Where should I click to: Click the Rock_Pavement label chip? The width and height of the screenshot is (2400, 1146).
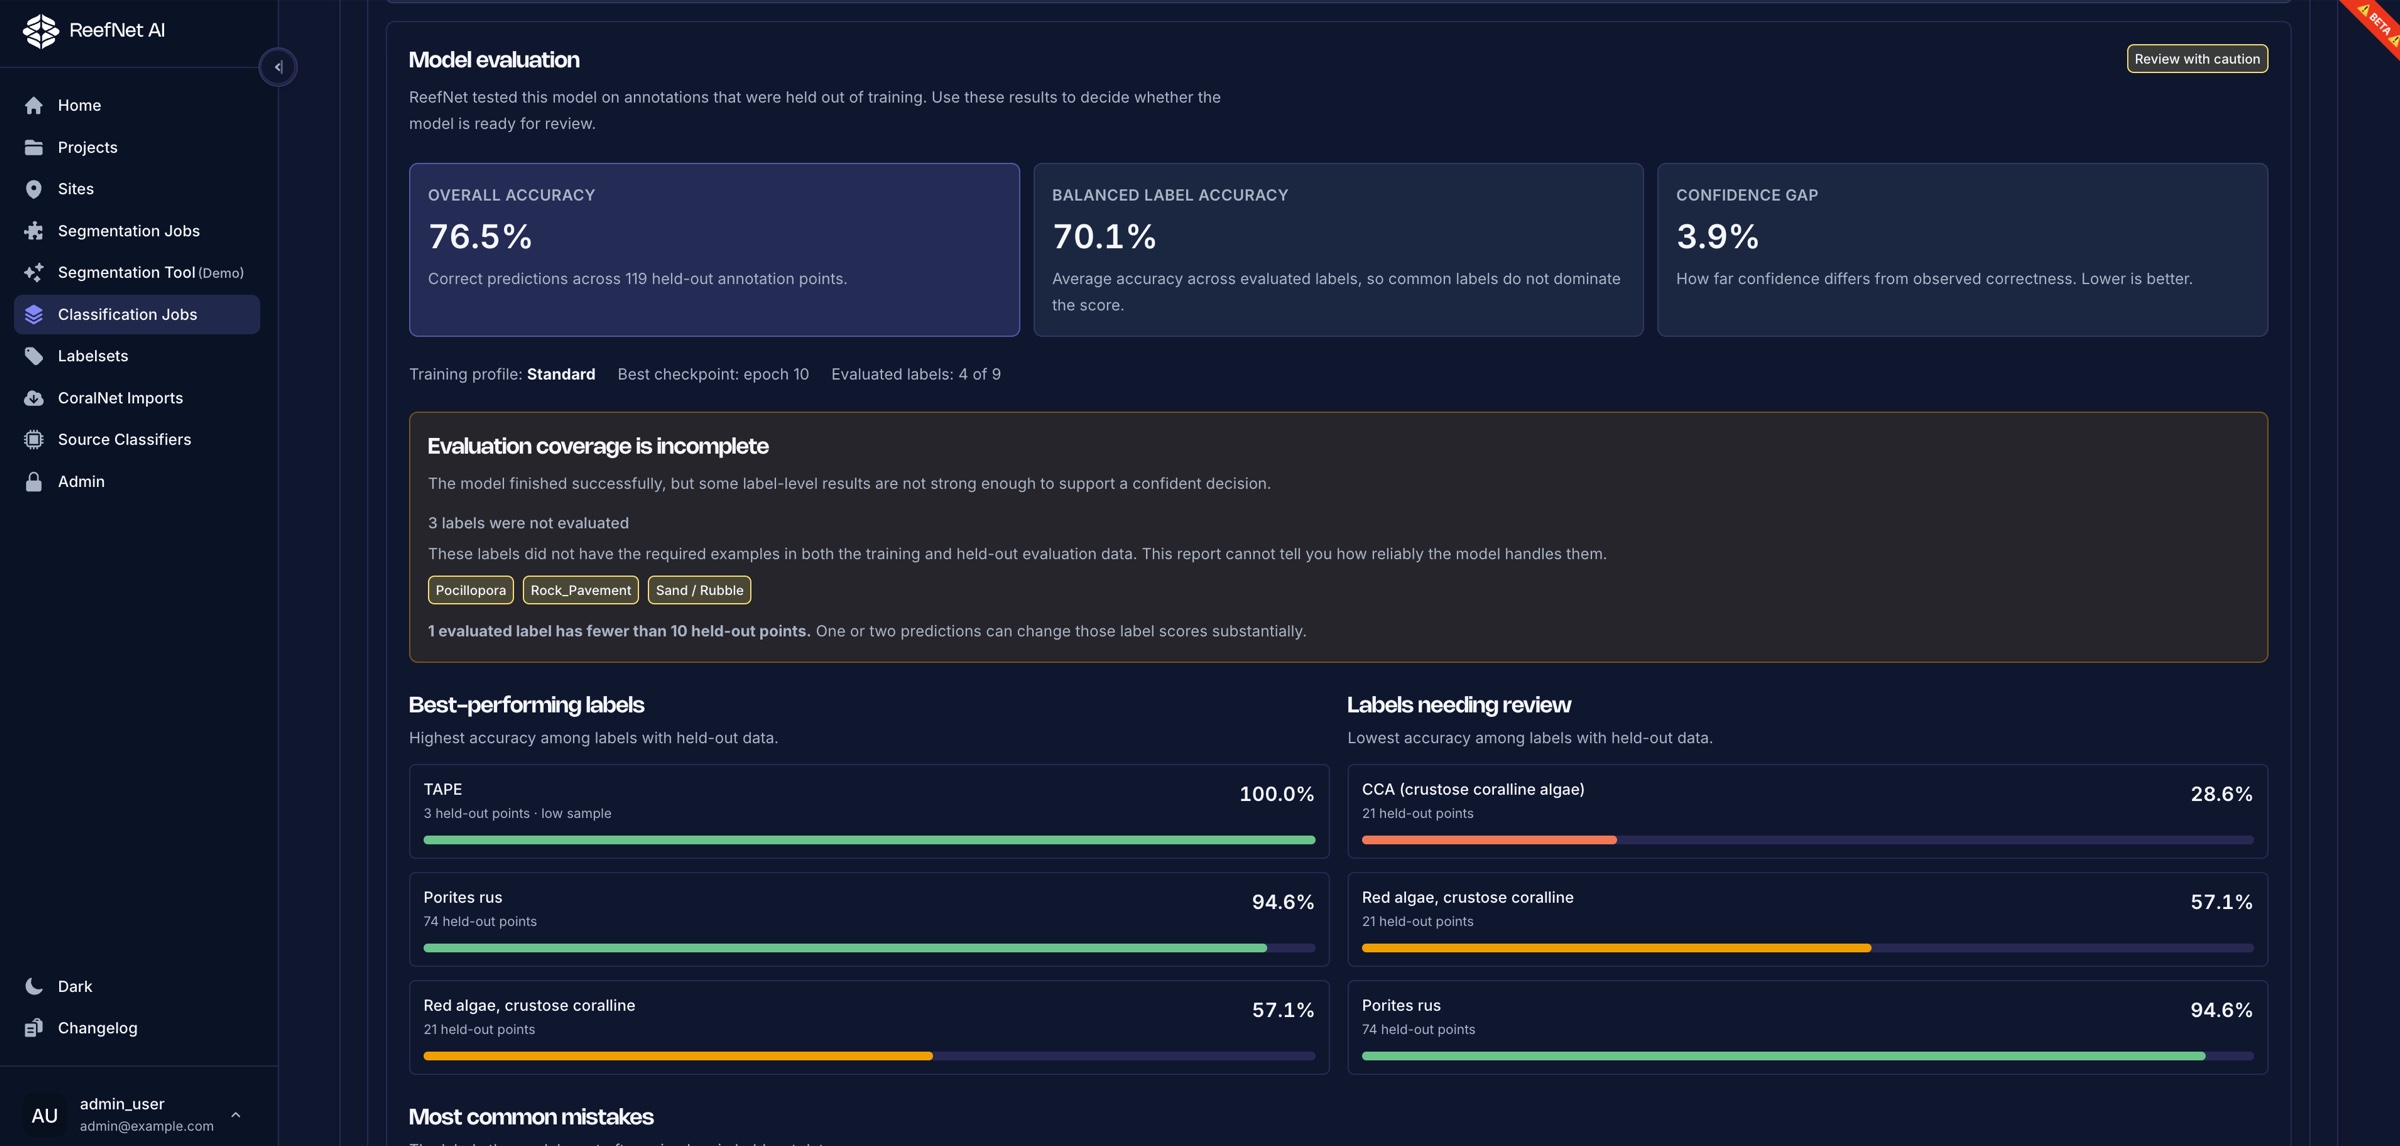[580, 590]
